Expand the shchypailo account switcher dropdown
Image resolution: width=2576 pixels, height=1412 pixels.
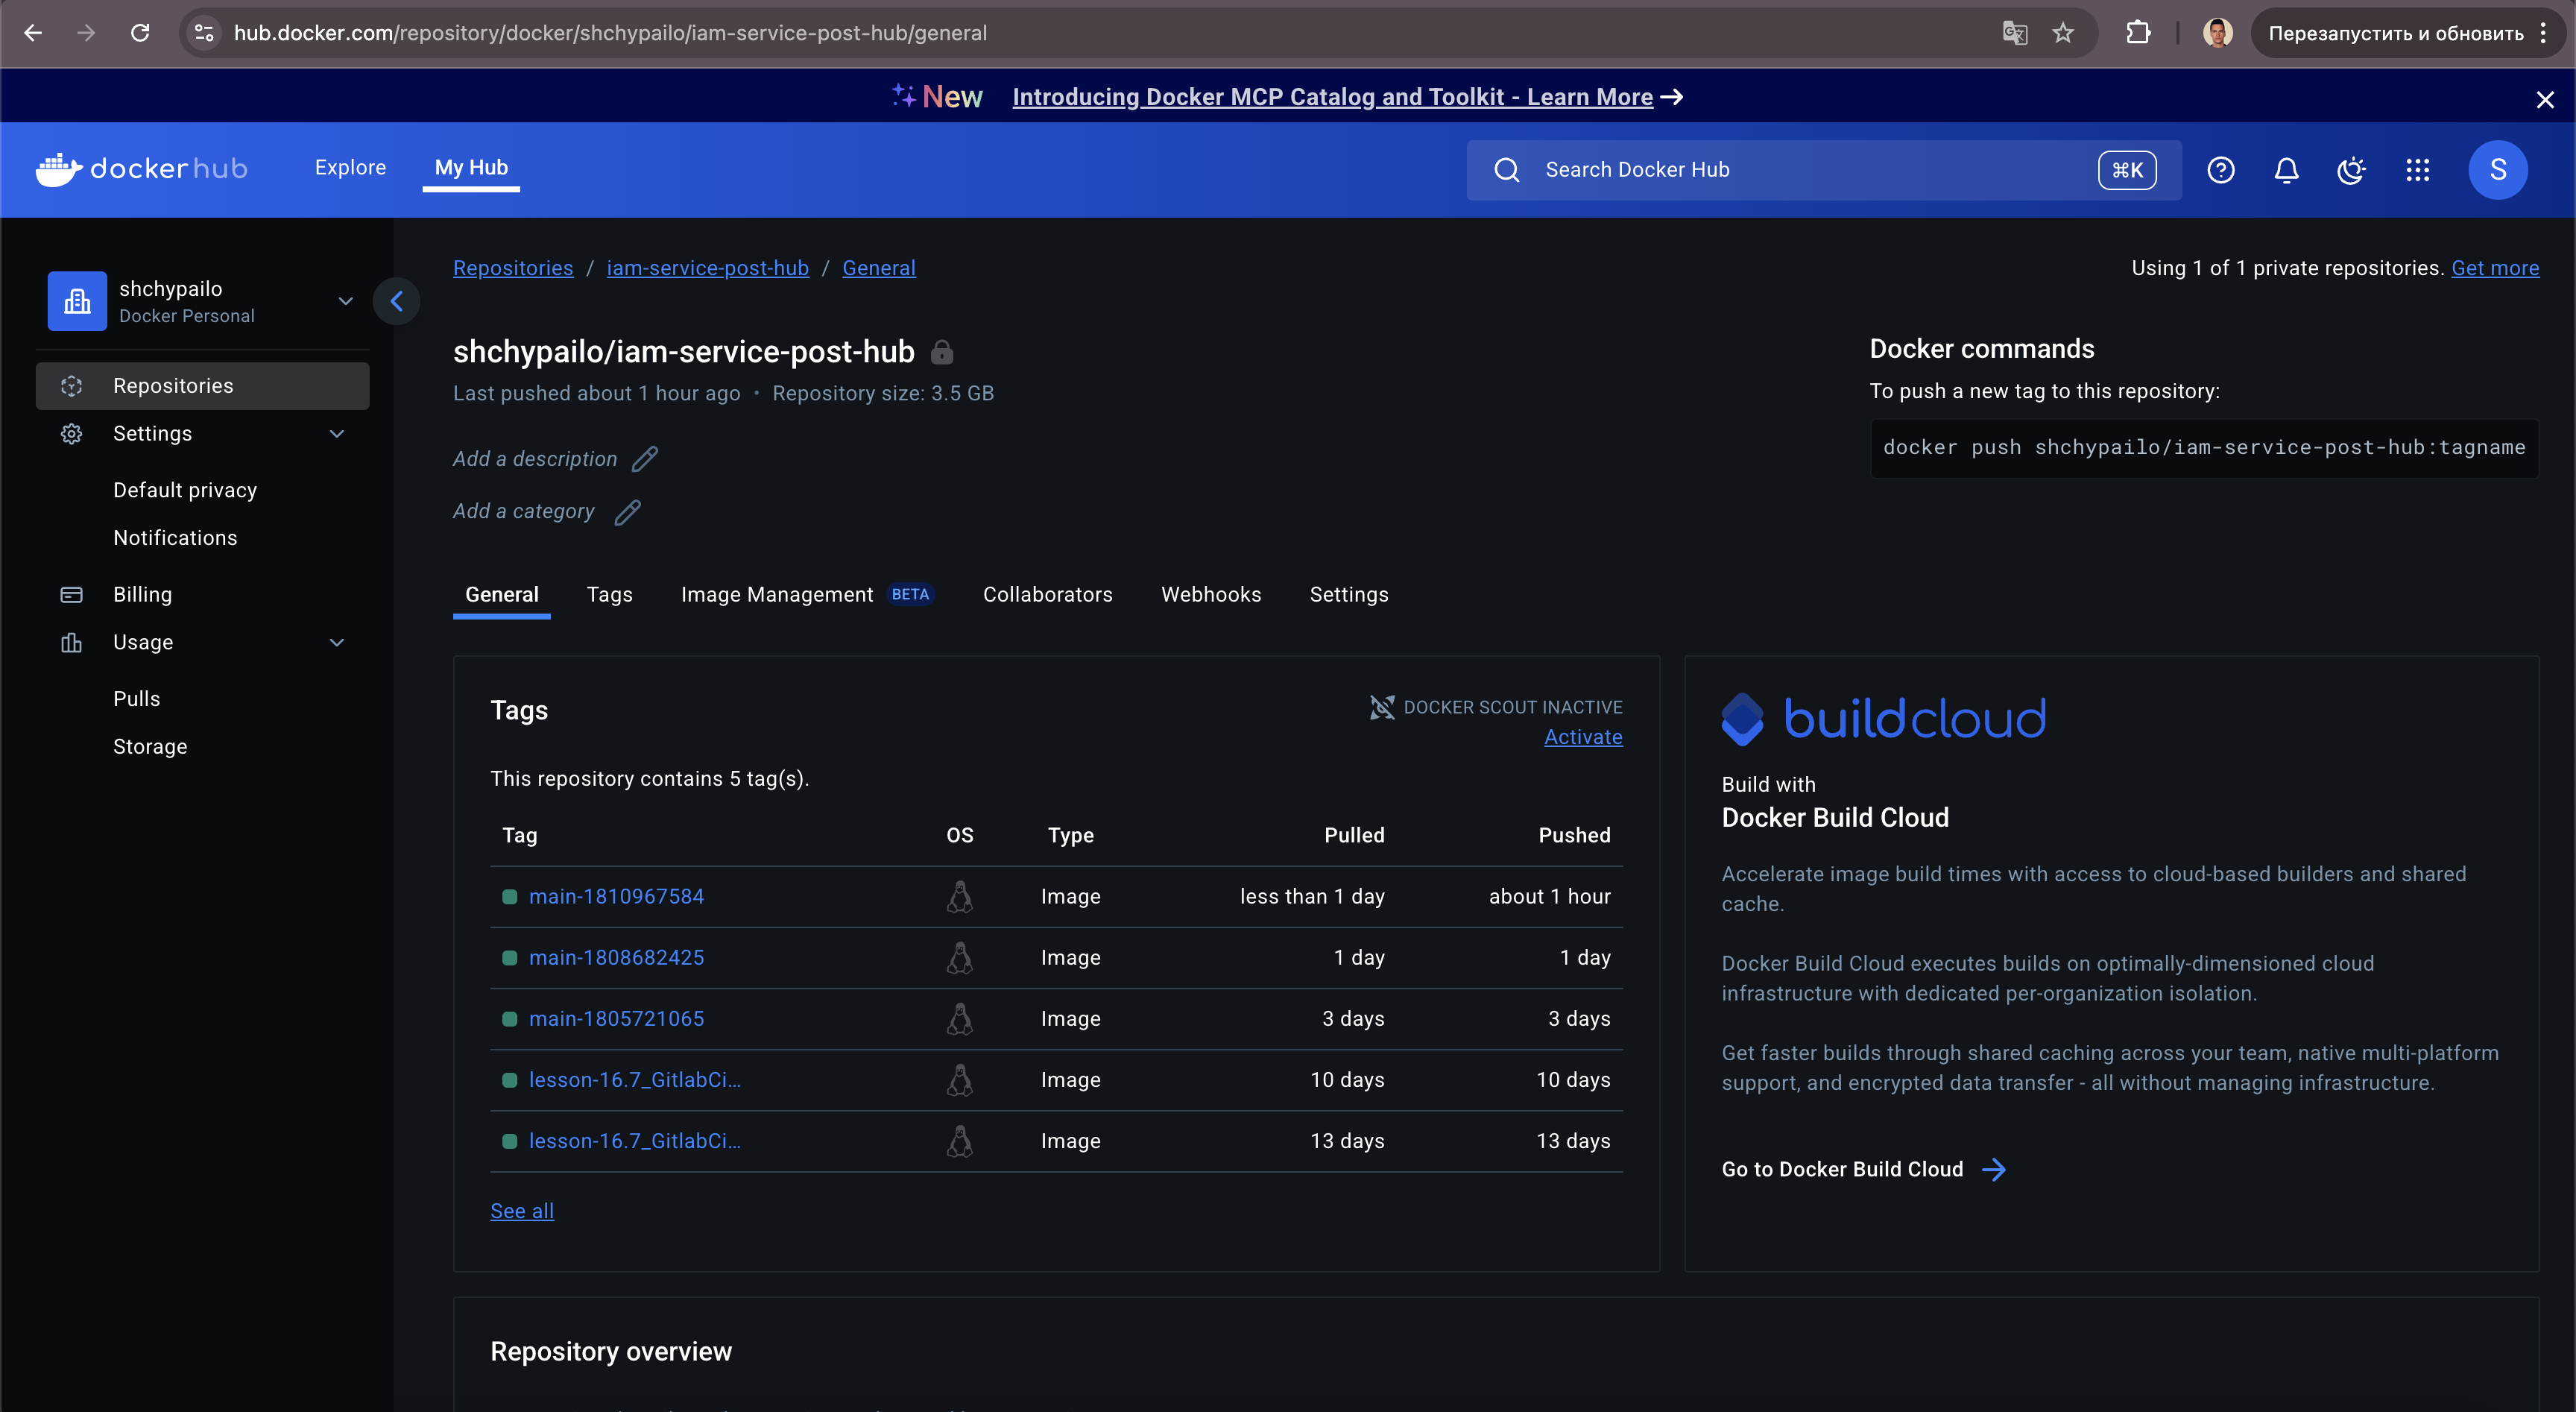tap(345, 301)
